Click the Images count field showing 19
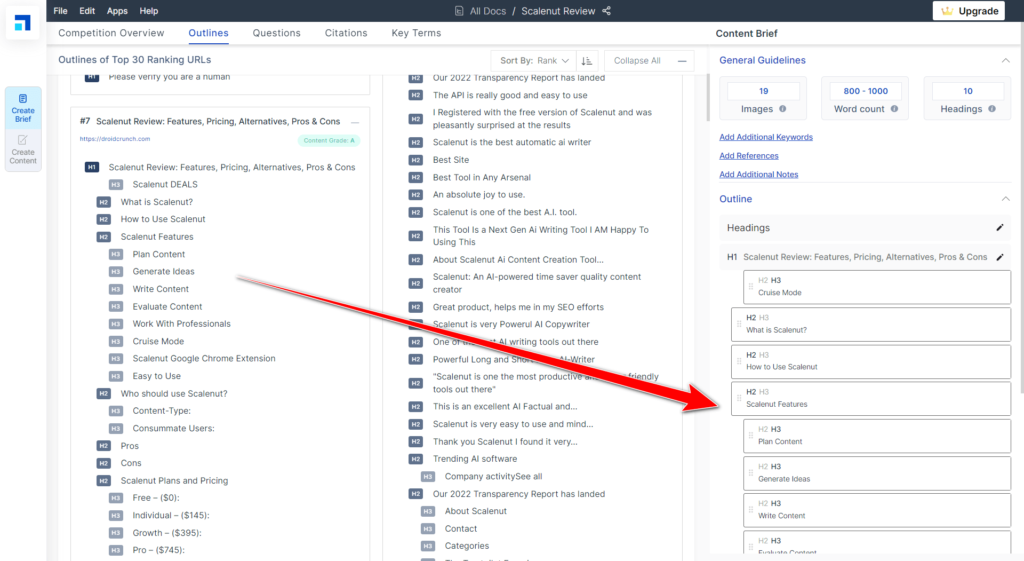The image size is (1024, 561). 763,91
